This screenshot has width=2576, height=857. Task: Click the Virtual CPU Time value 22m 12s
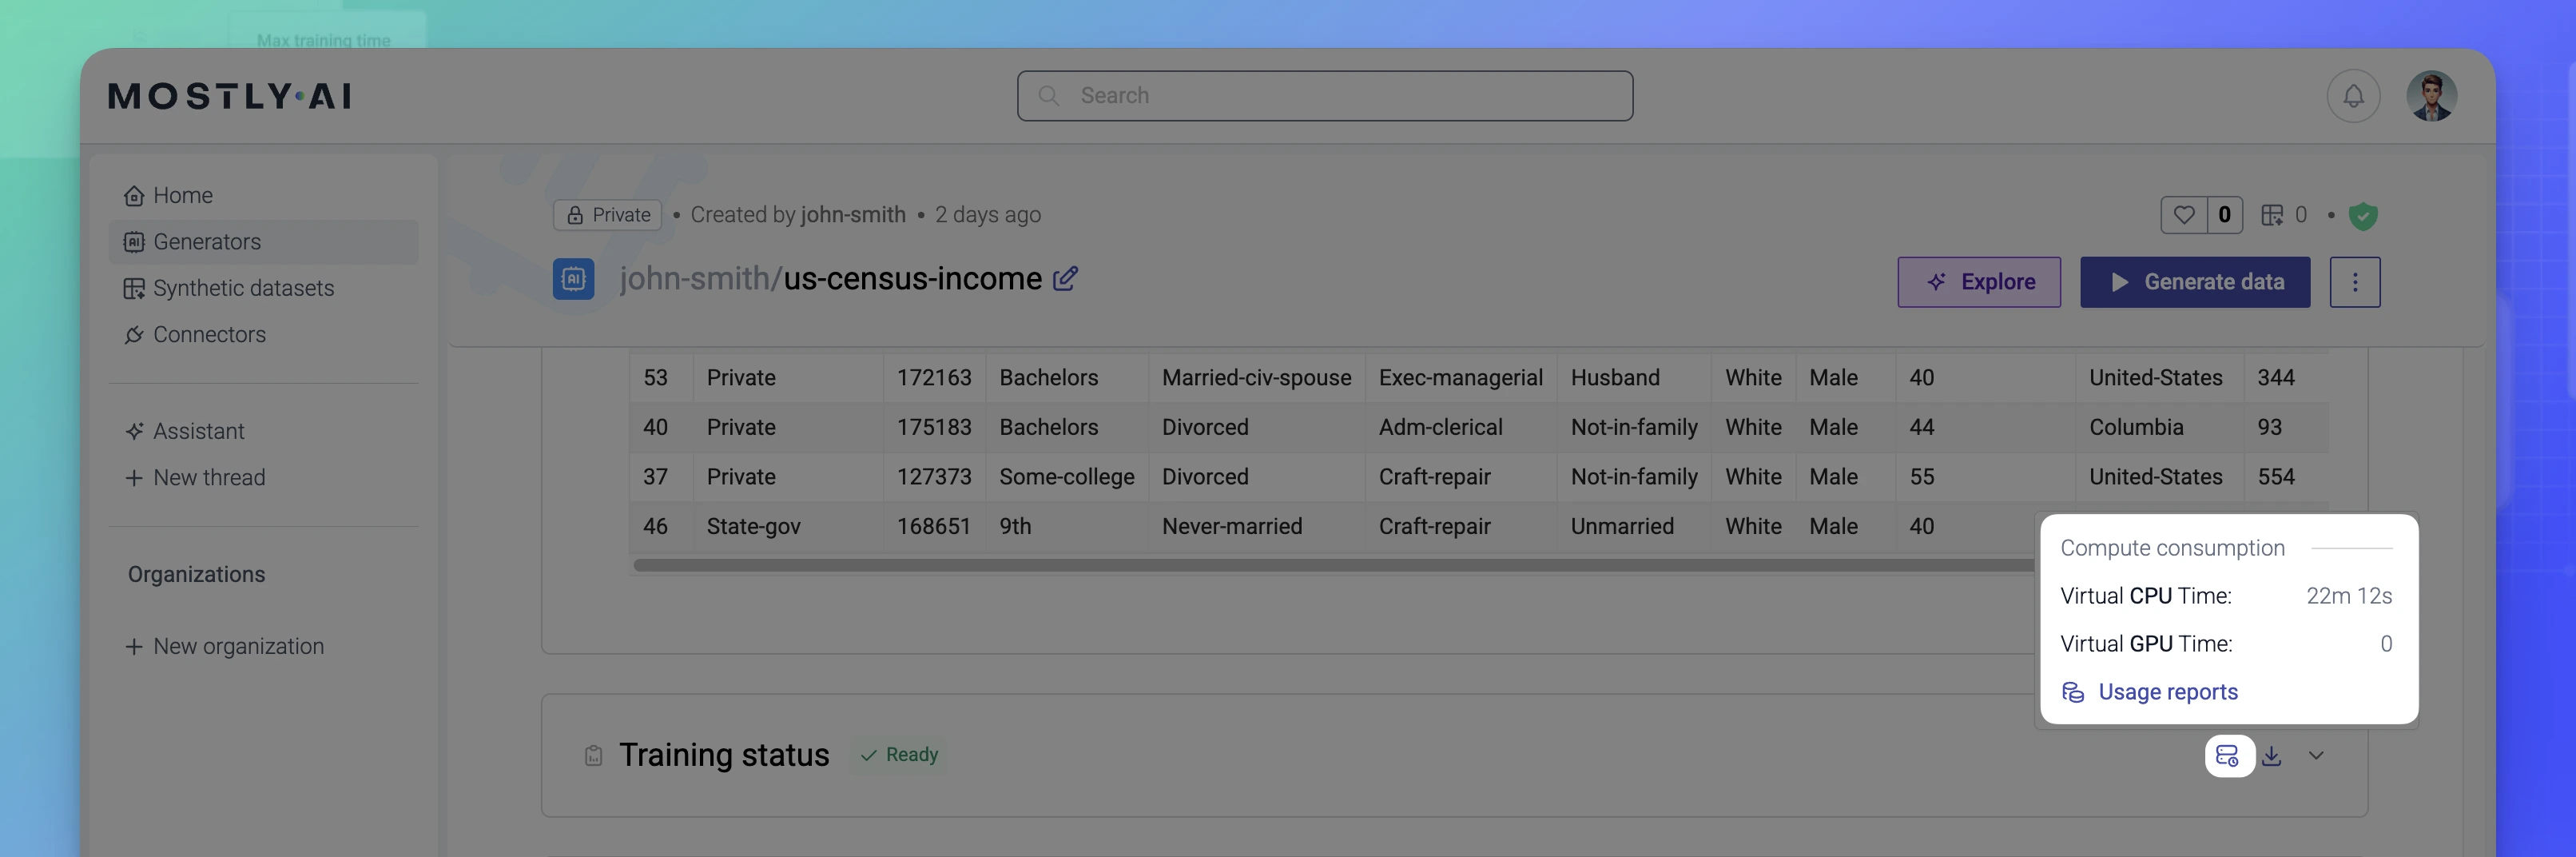(2348, 596)
